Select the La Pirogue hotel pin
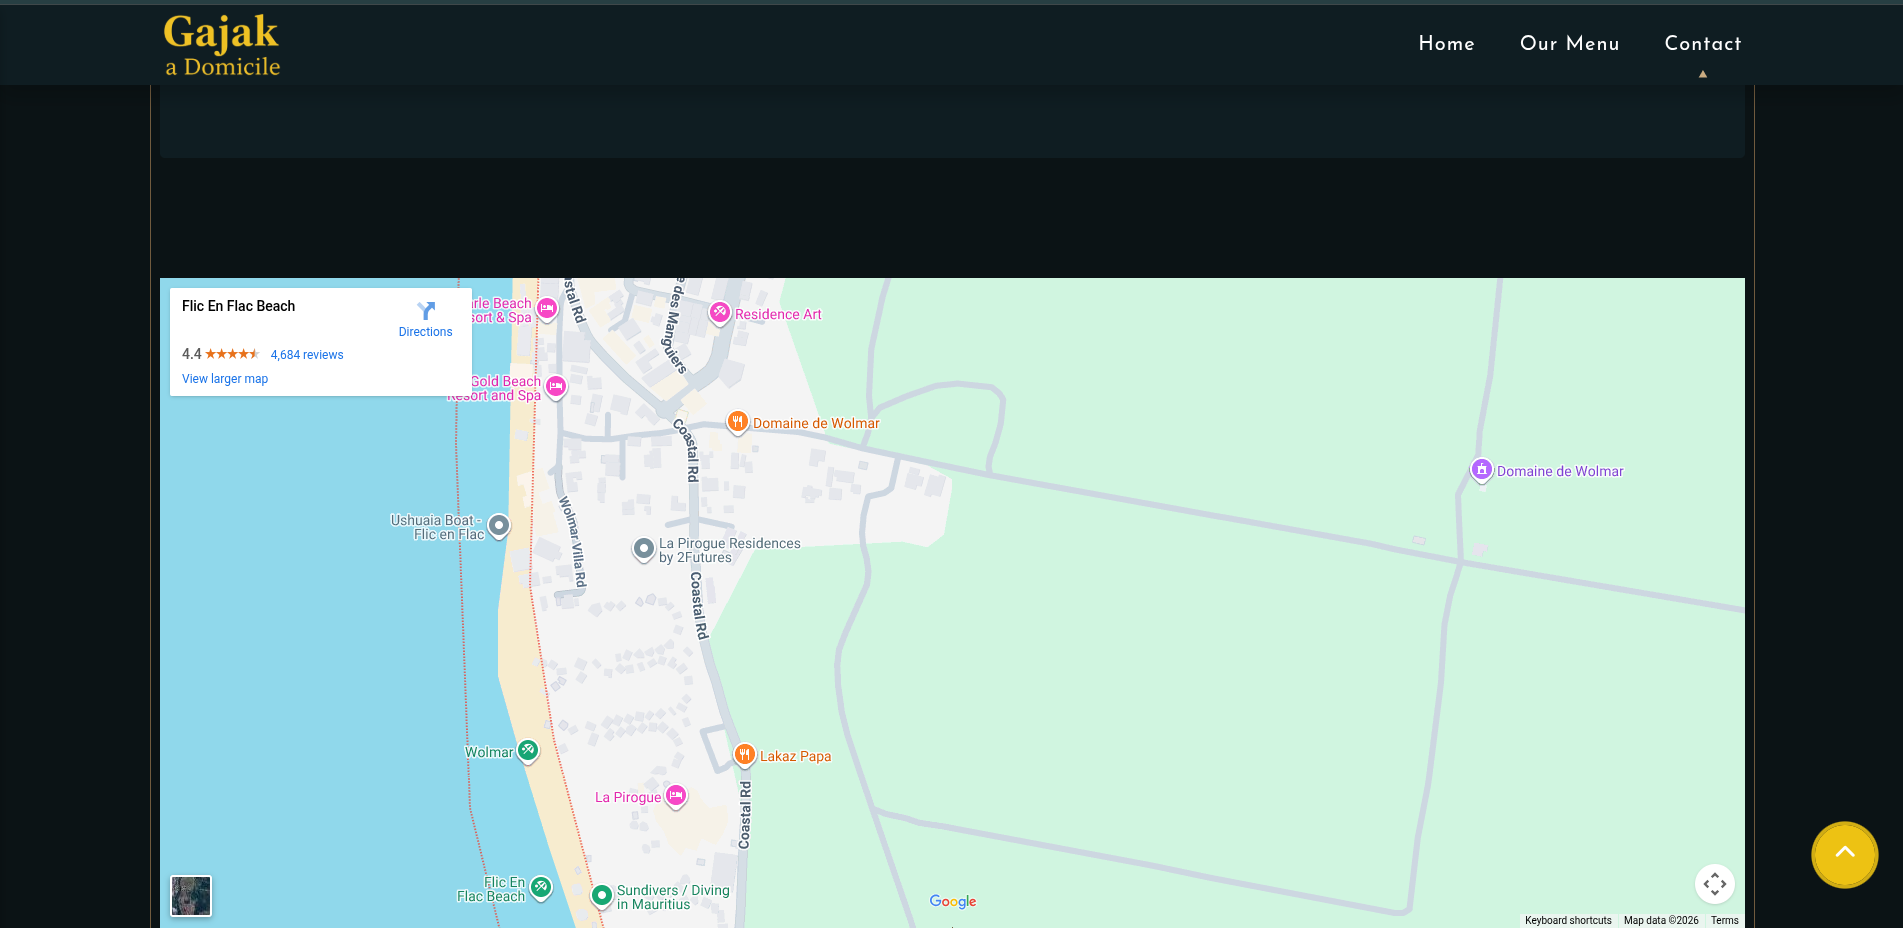This screenshot has width=1903, height=928. click(676, 796)
